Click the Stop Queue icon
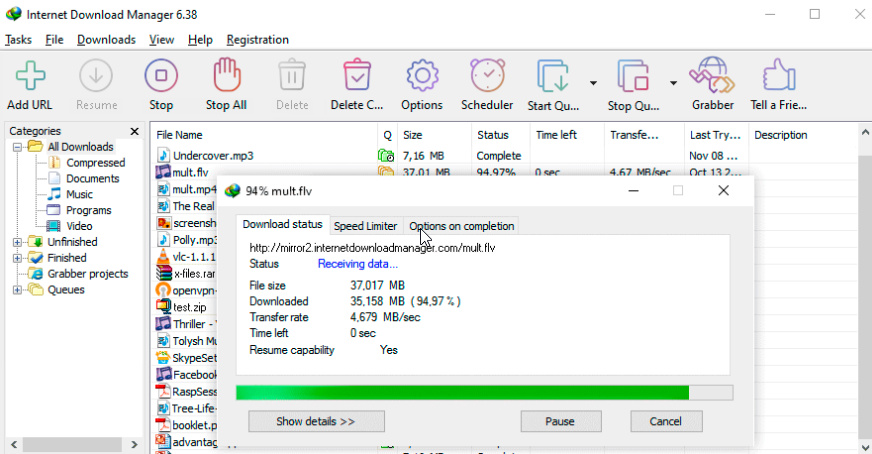 (633, 76)
